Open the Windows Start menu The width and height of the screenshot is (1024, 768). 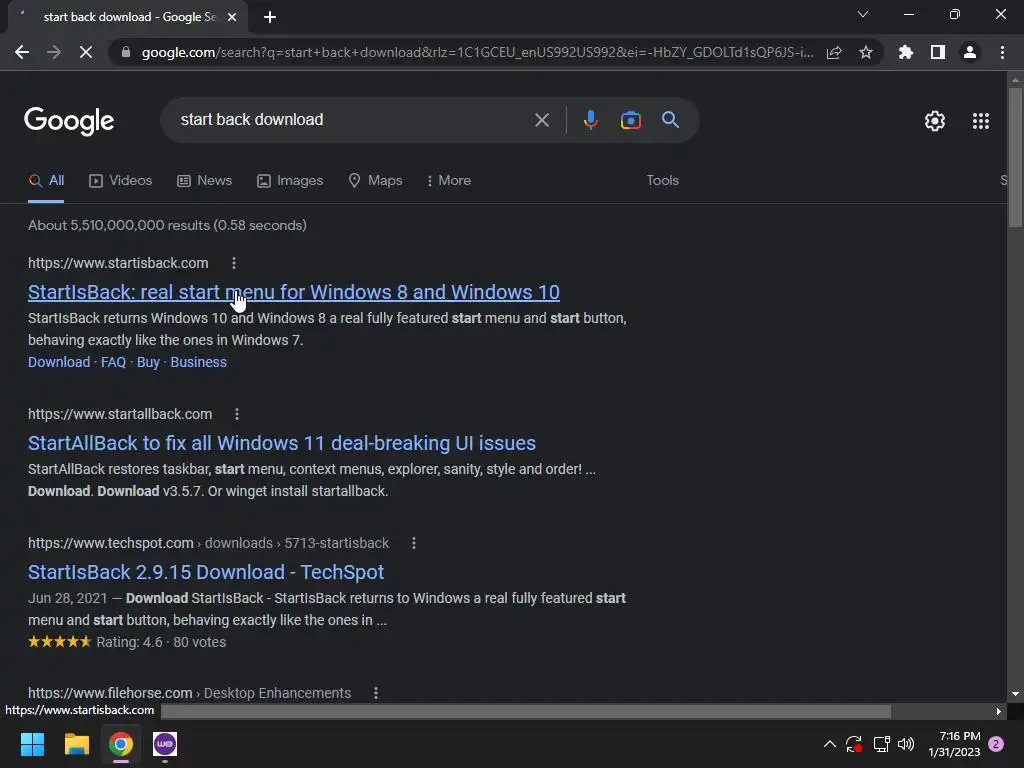click(x=32, y=744)
